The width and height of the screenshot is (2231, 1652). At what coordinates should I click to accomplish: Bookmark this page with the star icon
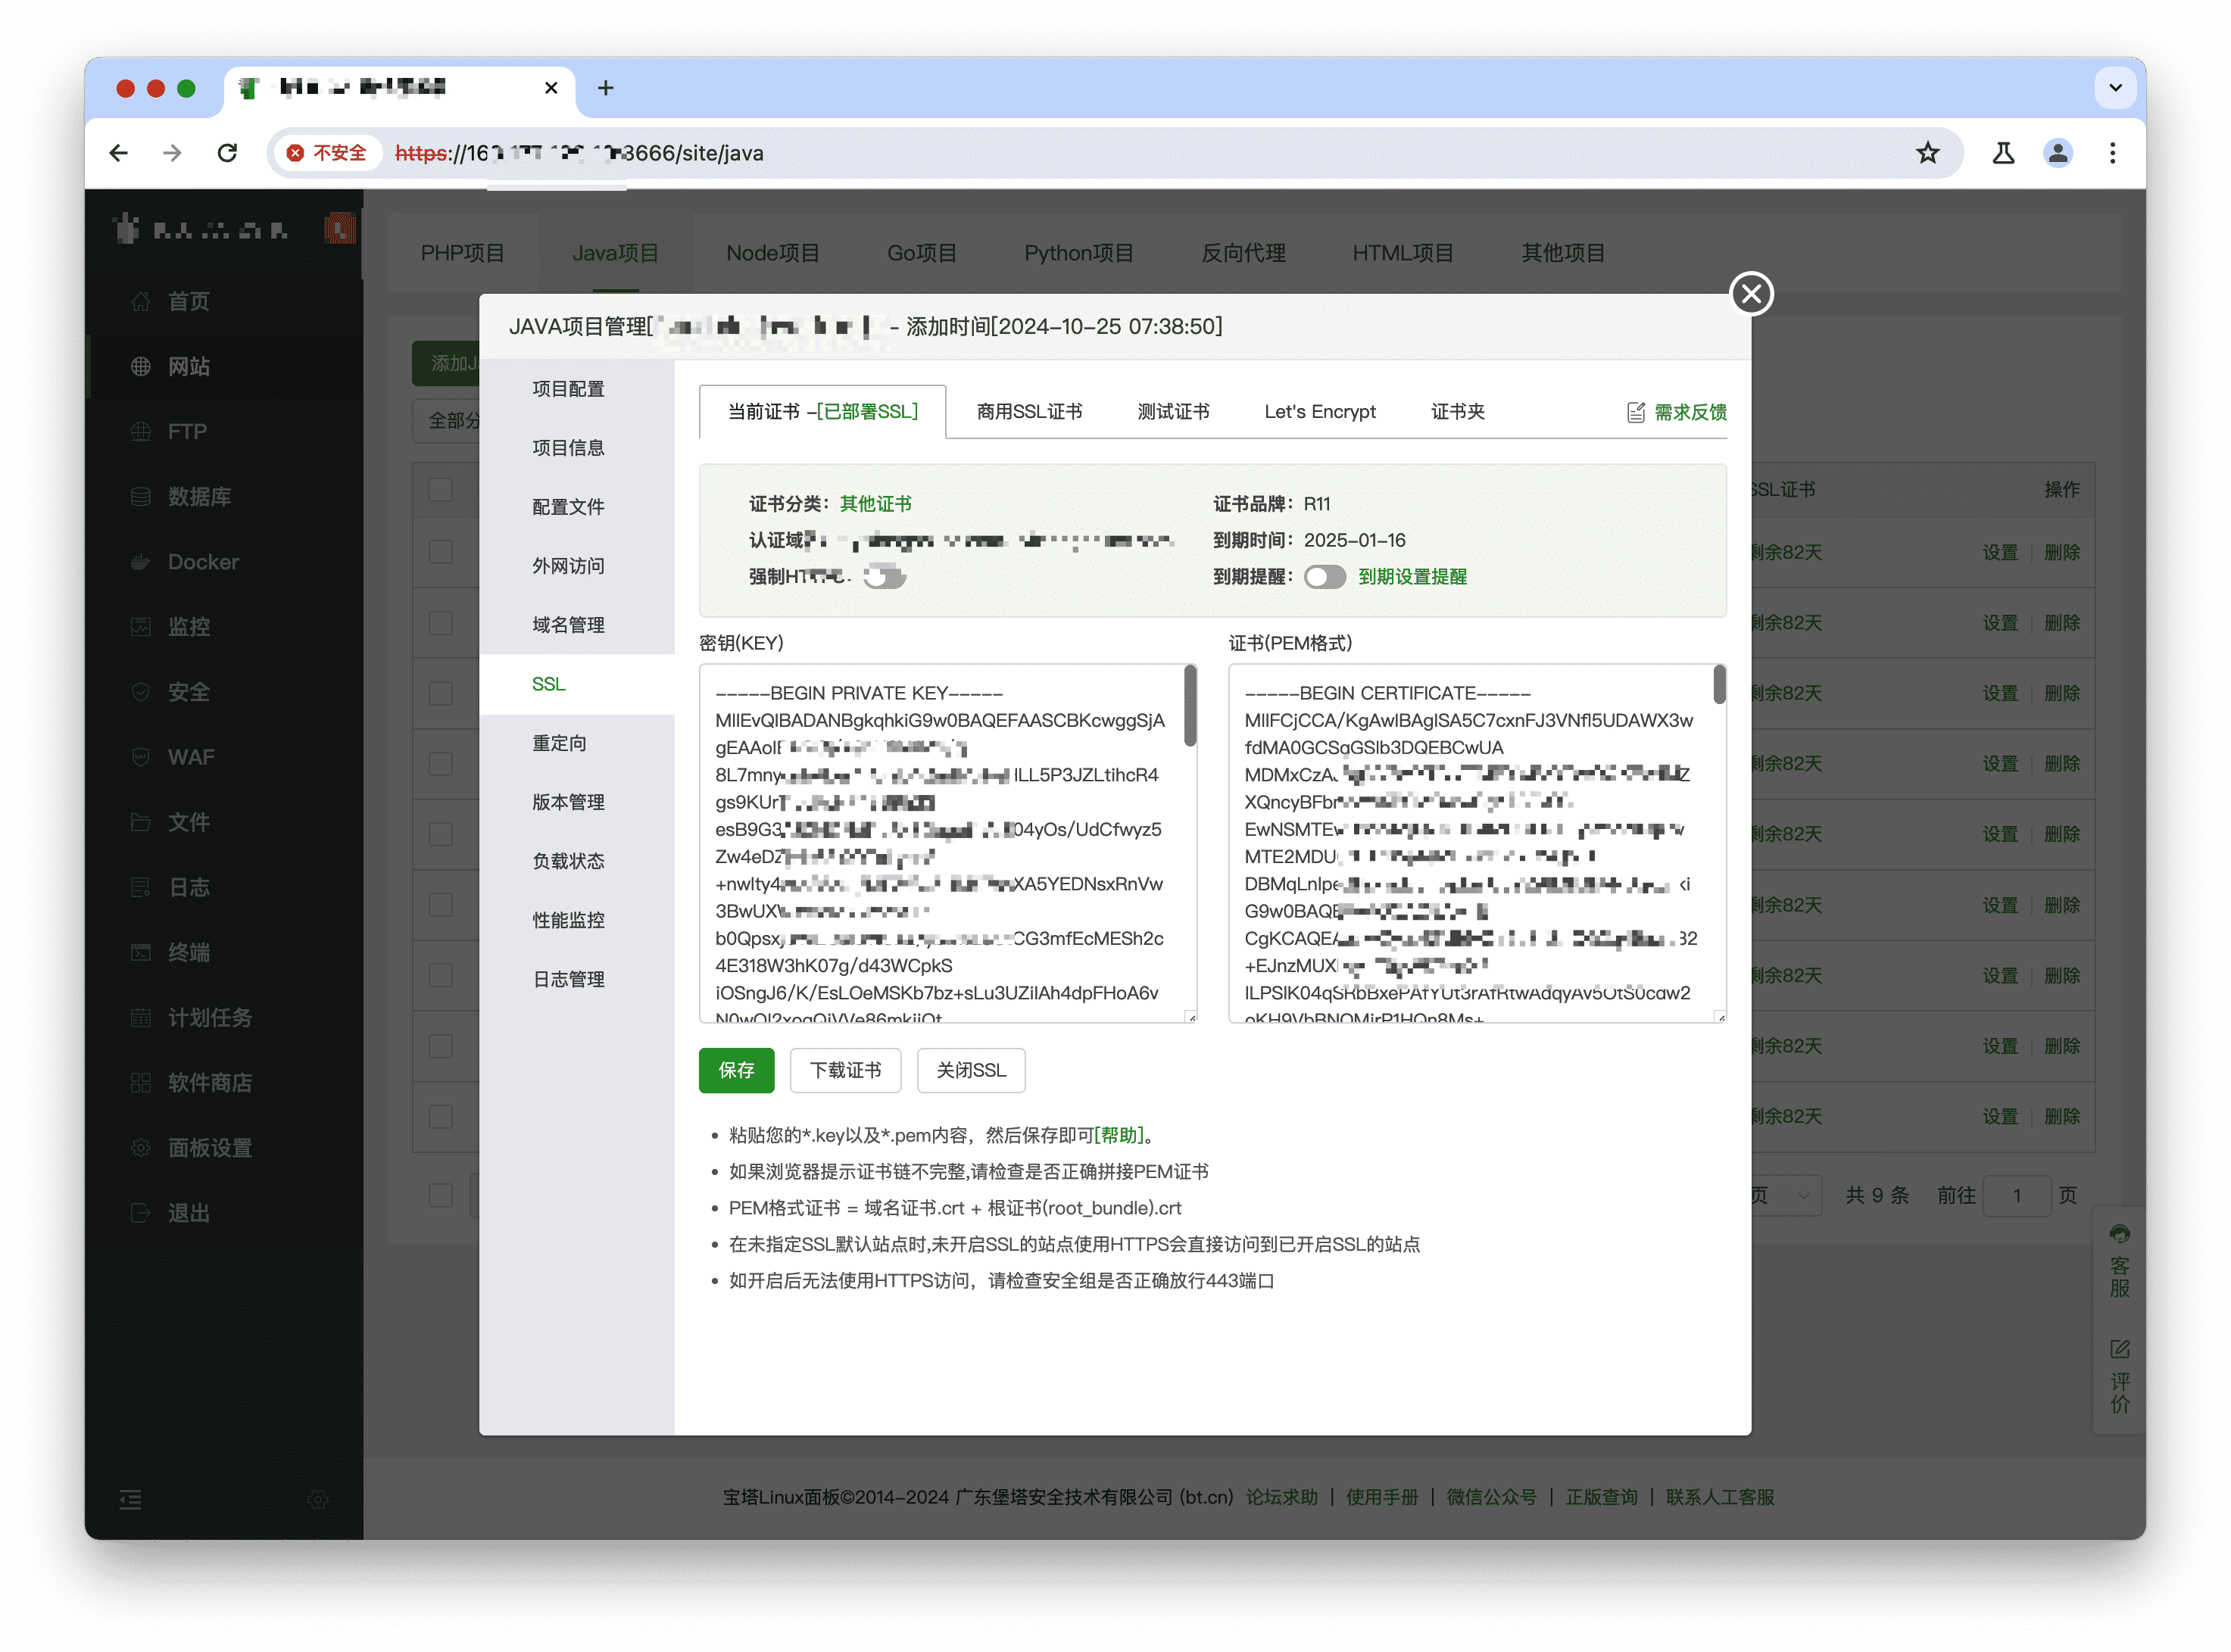(x=1926, y=153)
